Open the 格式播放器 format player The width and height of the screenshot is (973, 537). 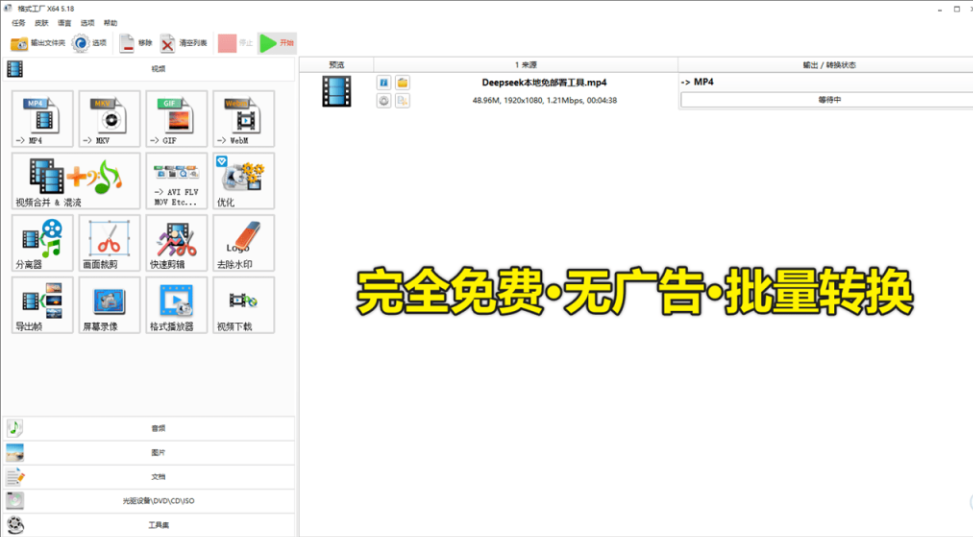tap(176, 305)
